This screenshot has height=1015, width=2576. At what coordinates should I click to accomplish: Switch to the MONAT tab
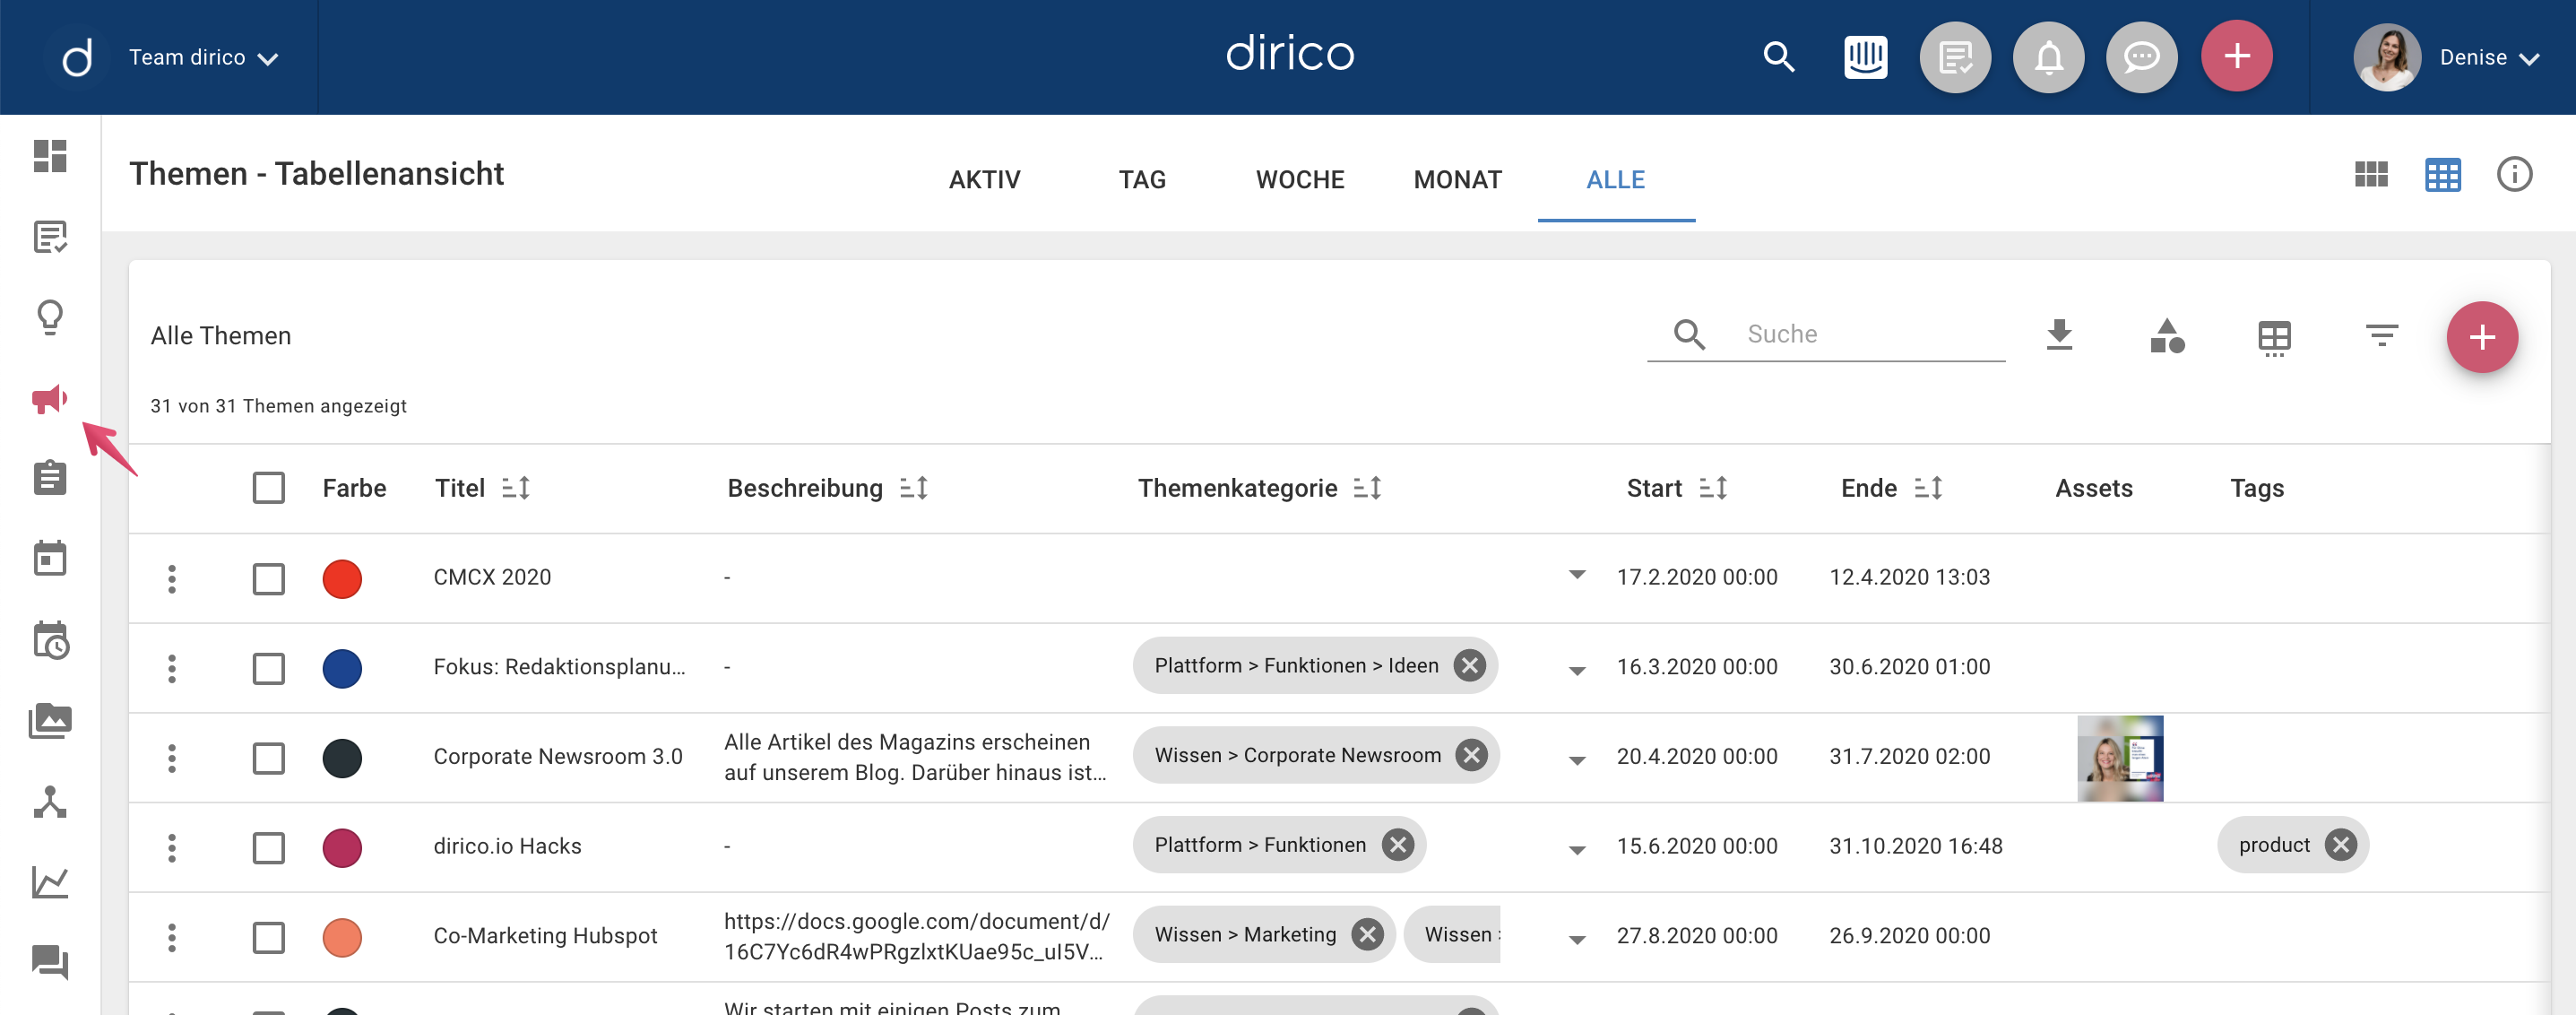pos(1458,180)
